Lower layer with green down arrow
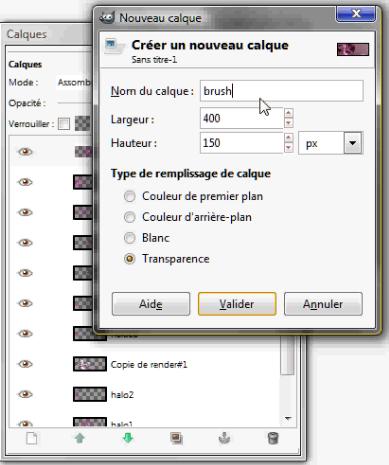 coord(128,438)
